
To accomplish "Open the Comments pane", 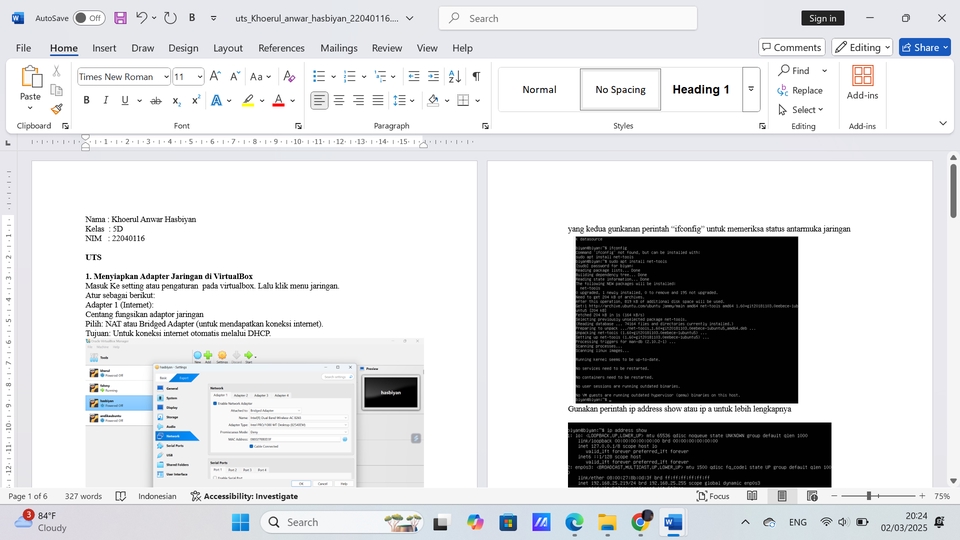I will [x=792, y=47].
